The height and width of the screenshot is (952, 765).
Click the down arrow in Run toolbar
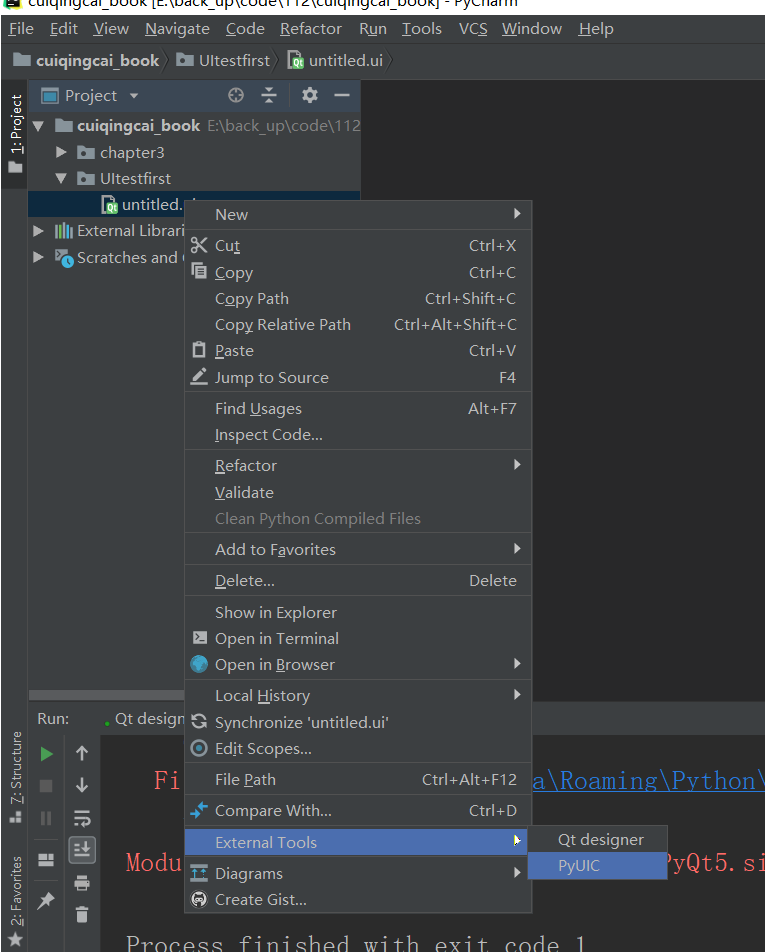coord(82,785)
